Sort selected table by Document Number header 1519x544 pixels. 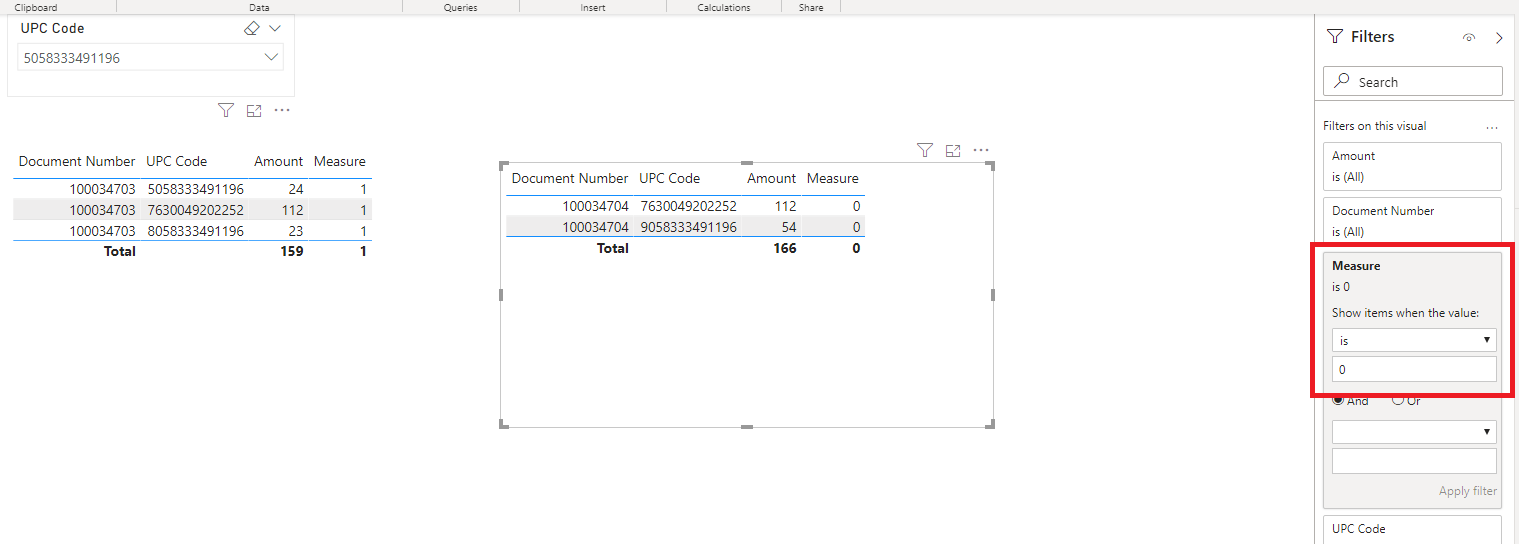(x=570, y=178)
